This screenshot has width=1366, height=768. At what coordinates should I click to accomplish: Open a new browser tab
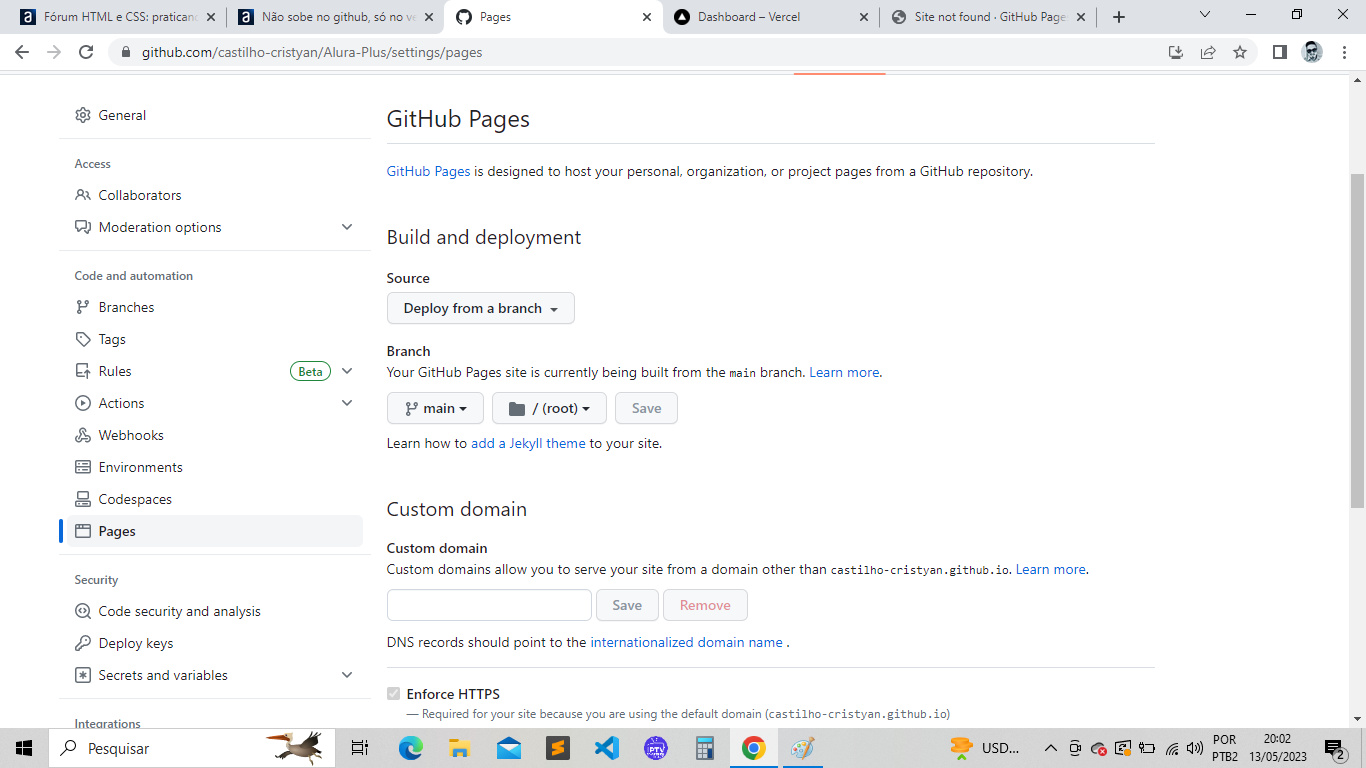pyautogui.click(x=1119, y=17)
